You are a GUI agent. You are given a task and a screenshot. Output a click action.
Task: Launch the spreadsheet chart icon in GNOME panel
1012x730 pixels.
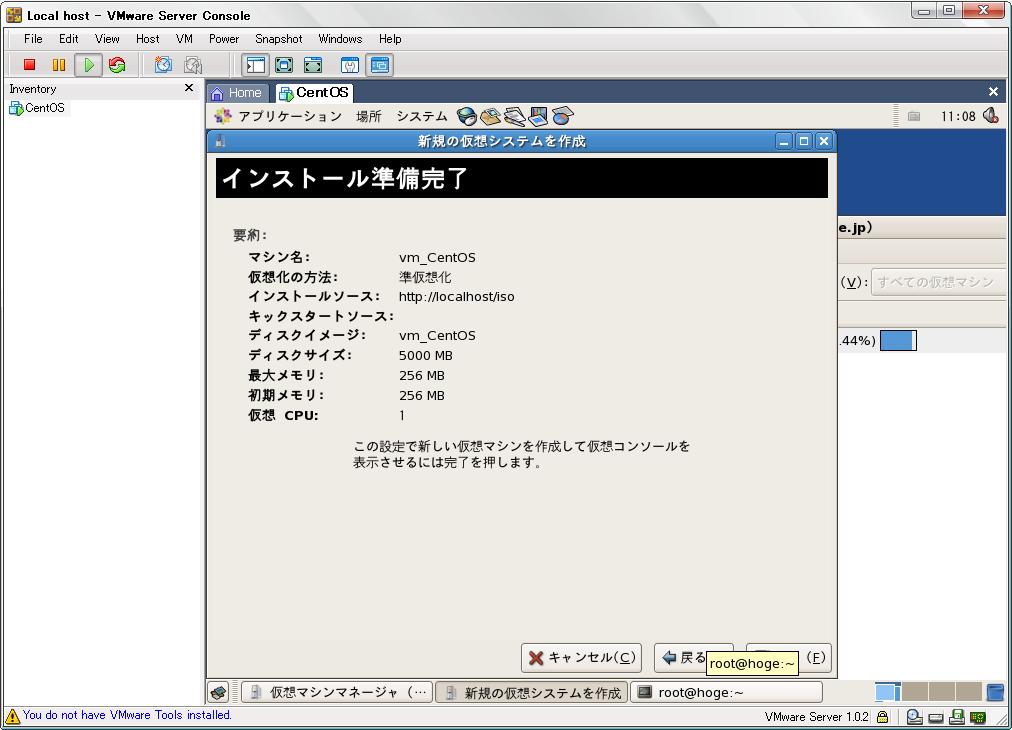click(x=562, y=116)
